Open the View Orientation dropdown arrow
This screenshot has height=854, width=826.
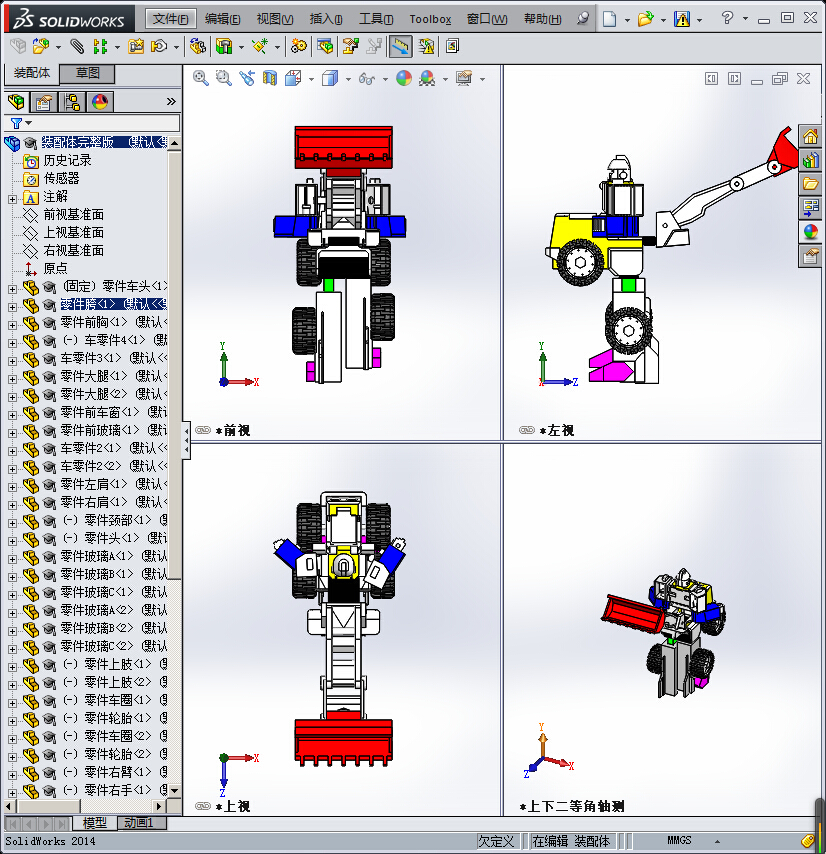[x=311, y=80]
